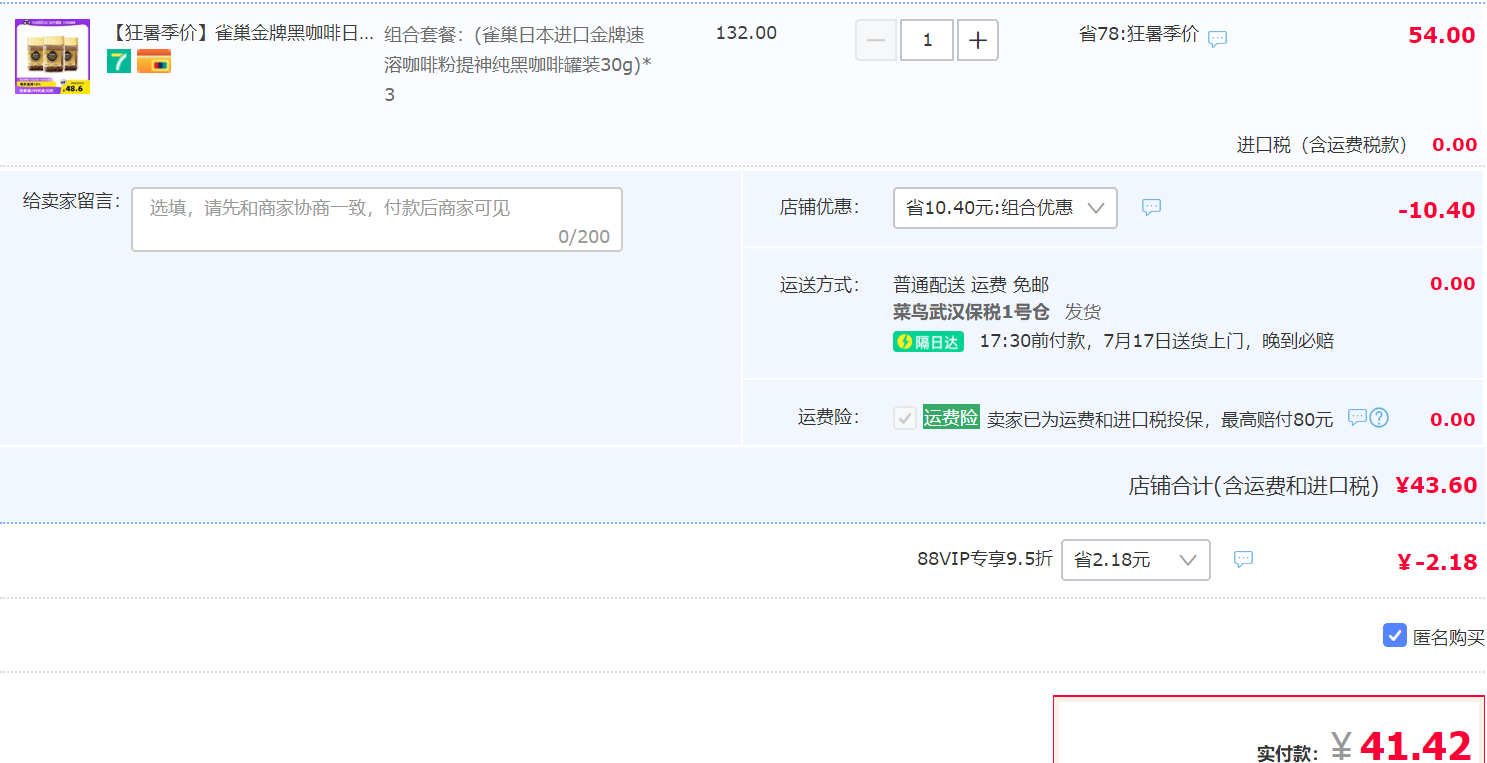Click the 普通配送 运费 免邮 shipping text
This screenshot has height=763, width=1487.
pos(971,285)
